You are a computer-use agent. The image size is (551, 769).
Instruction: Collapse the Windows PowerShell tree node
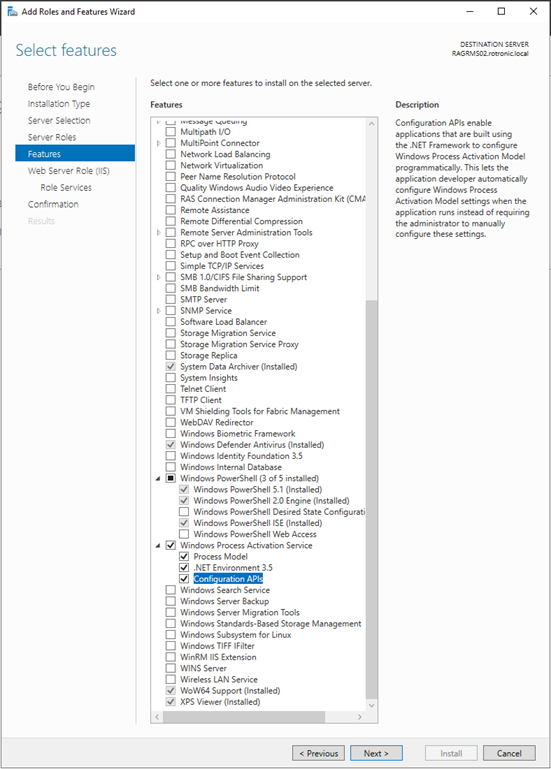click(x=158, y=479)
